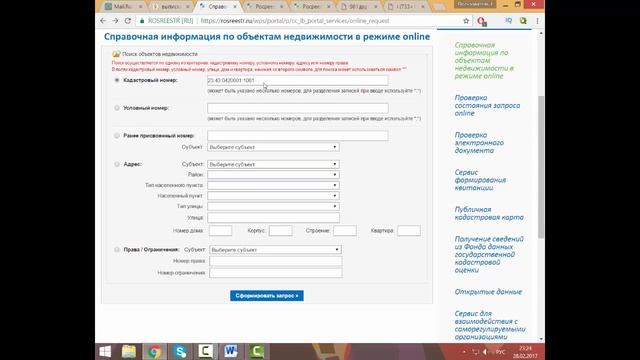Close the active Справочная tab
The width and height of the screenshot is (640, 360).
coord(235,7)
